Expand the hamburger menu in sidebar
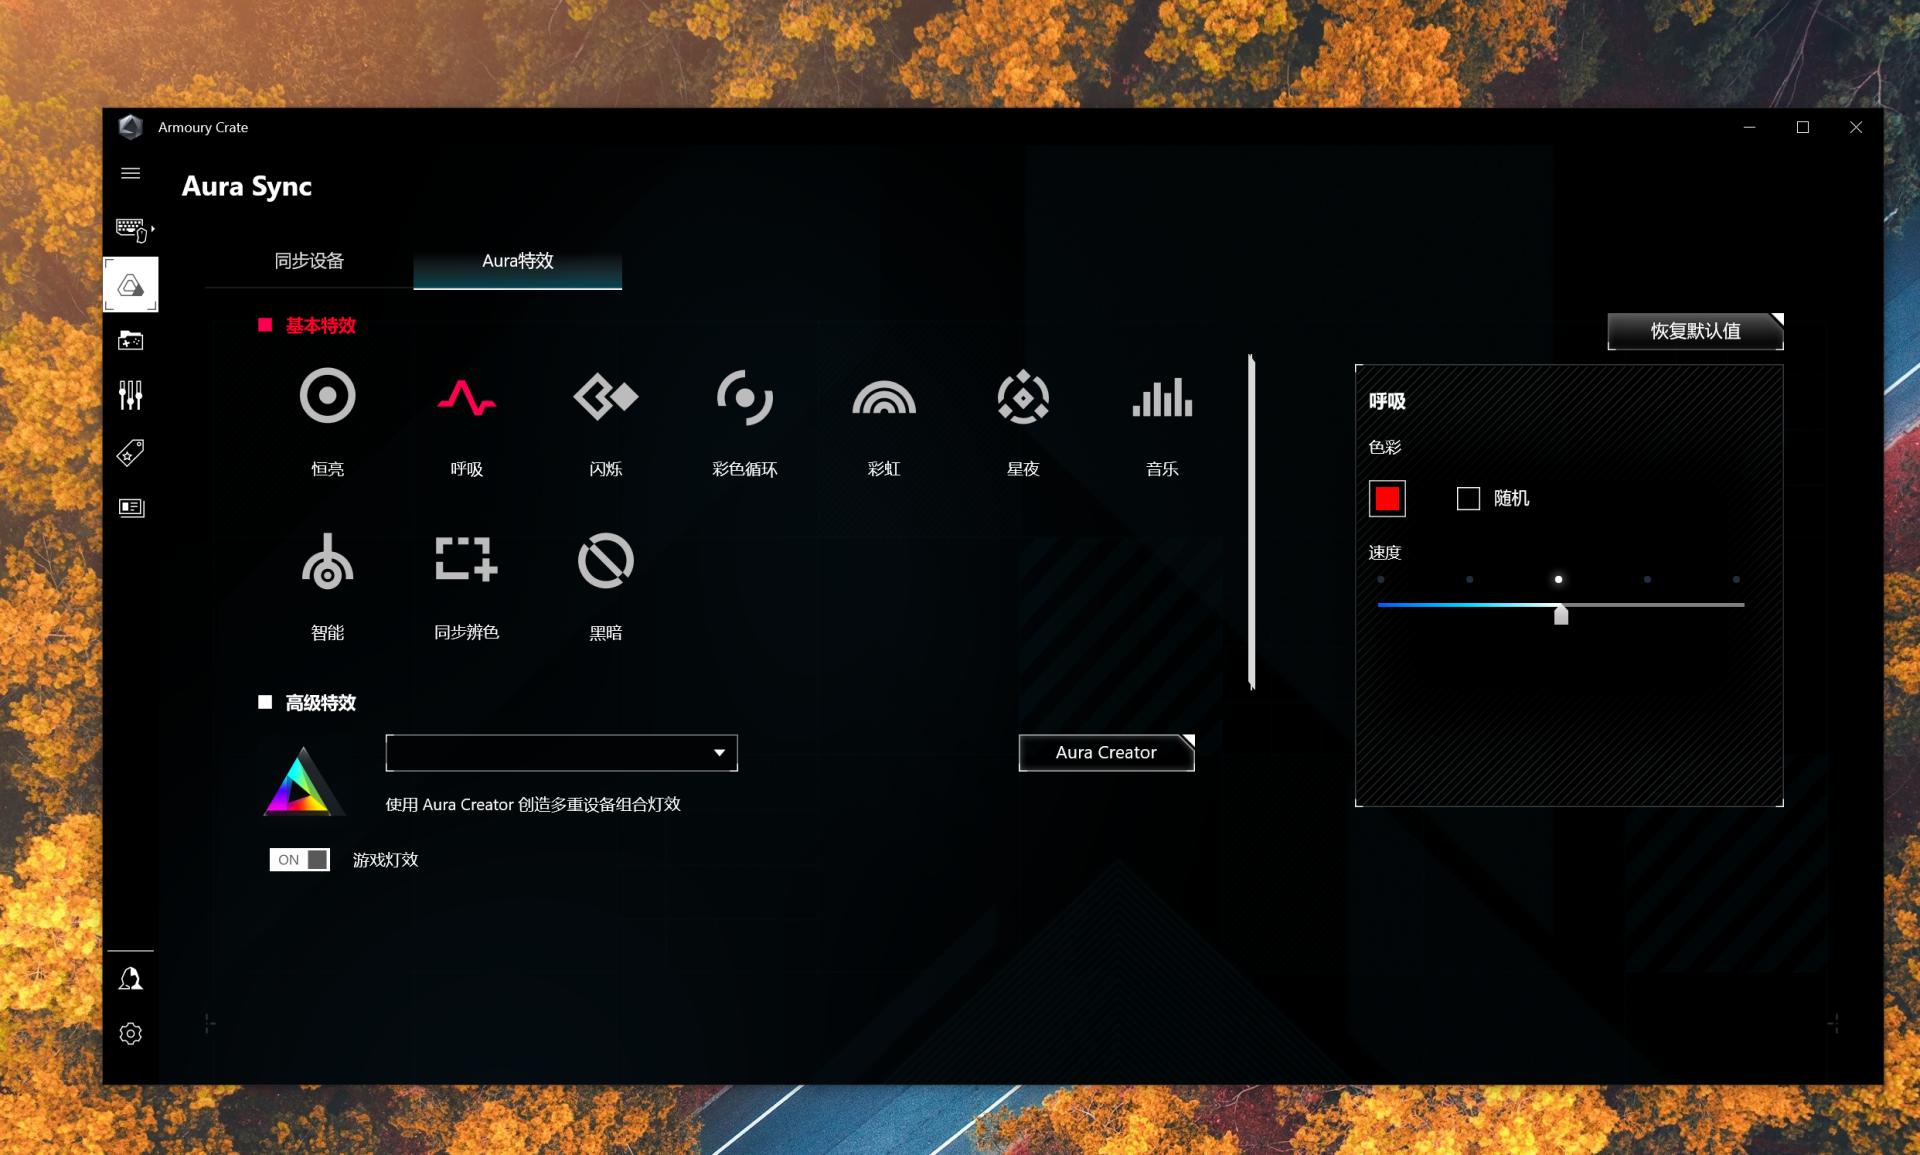1920x1155 pixels. point(130,173)
